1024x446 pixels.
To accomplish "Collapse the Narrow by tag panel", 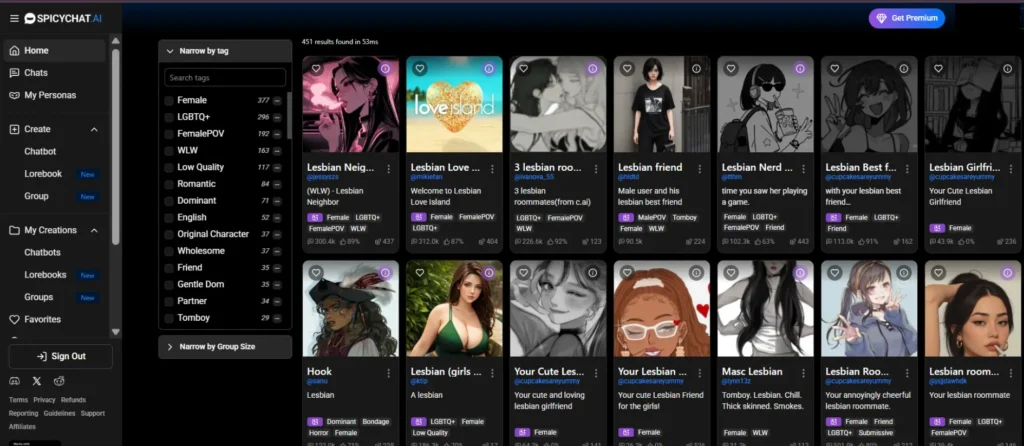I will pyautogui.click(x=170, y=50).
